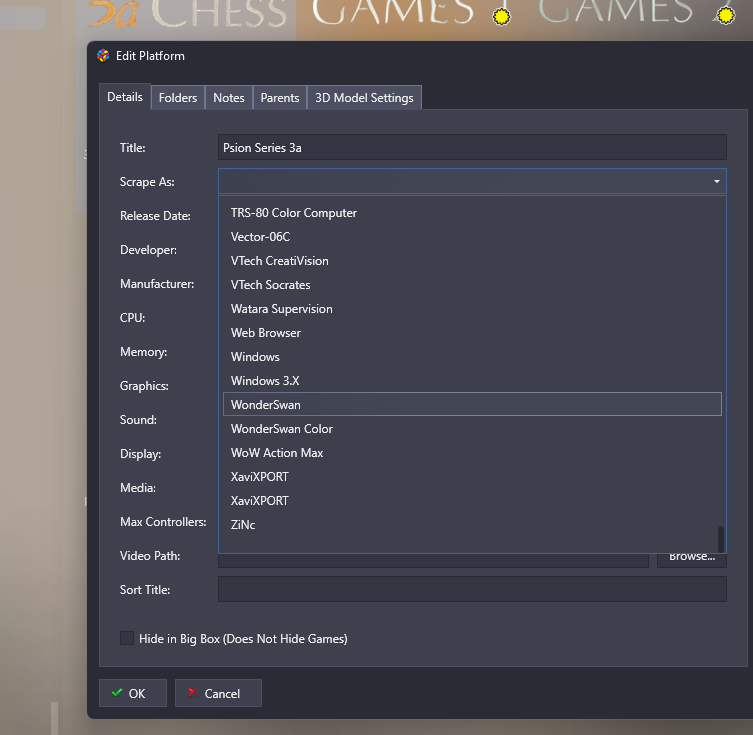Image resolution: width=753 pixels, height=735 pixels.
Task: Select TRS-80 Color Computer from list
Action: [x=472, y=213]
